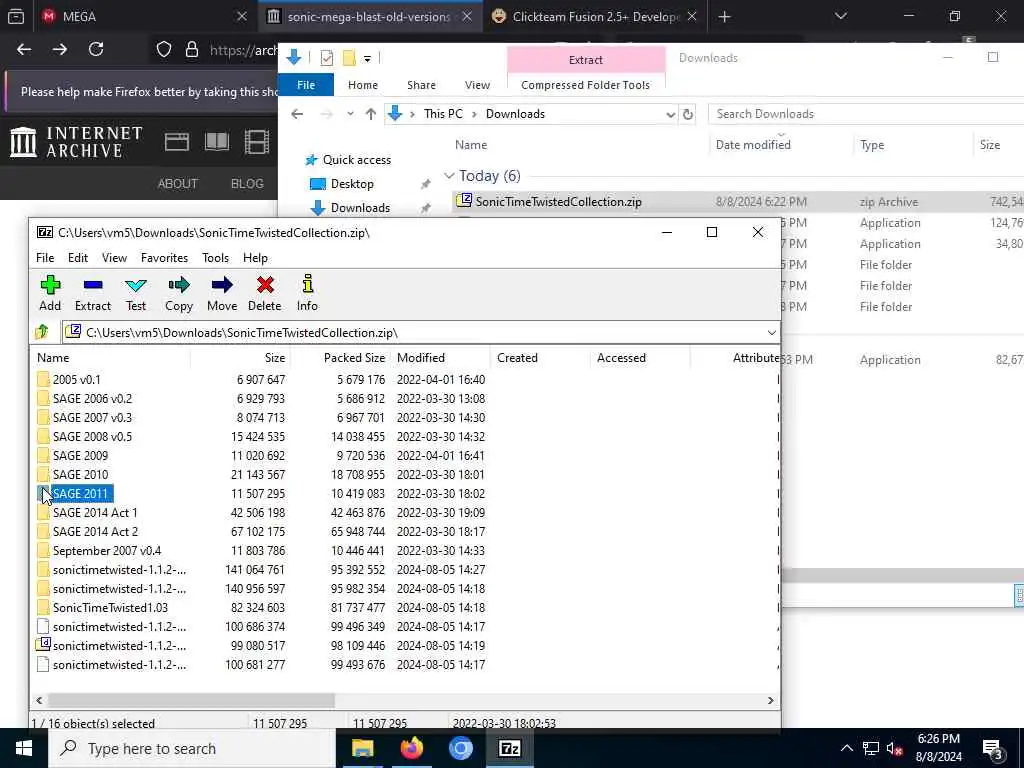Click the Add icon in 7-Zip toolbar
The image size is (1024, 768).
[50, 285]
